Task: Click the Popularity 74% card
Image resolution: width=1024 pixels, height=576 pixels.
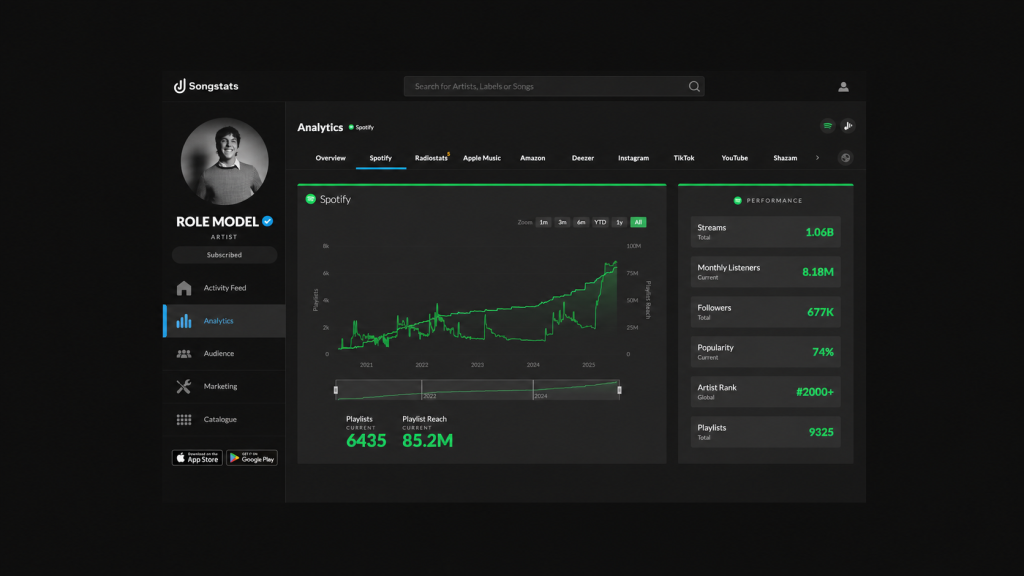Action: pos(765,352)
